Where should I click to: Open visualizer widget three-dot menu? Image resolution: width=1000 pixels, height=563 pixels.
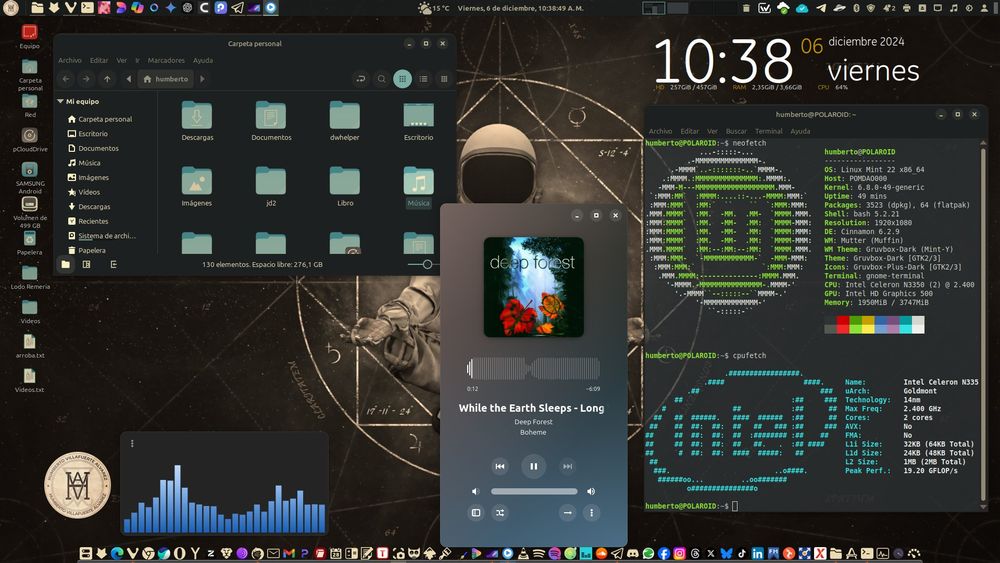point(132,444)
